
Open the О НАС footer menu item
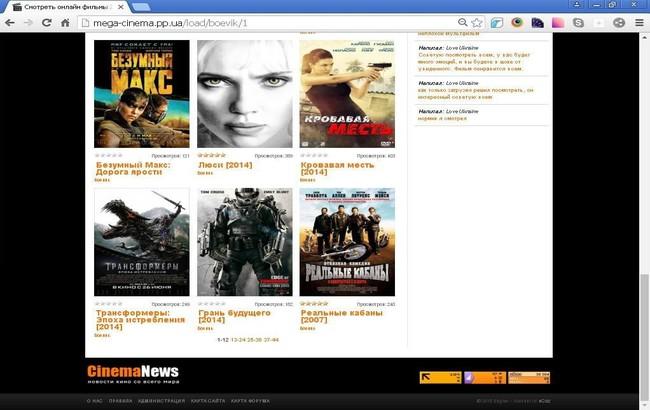pyautogui.click(x=94, y=401)
